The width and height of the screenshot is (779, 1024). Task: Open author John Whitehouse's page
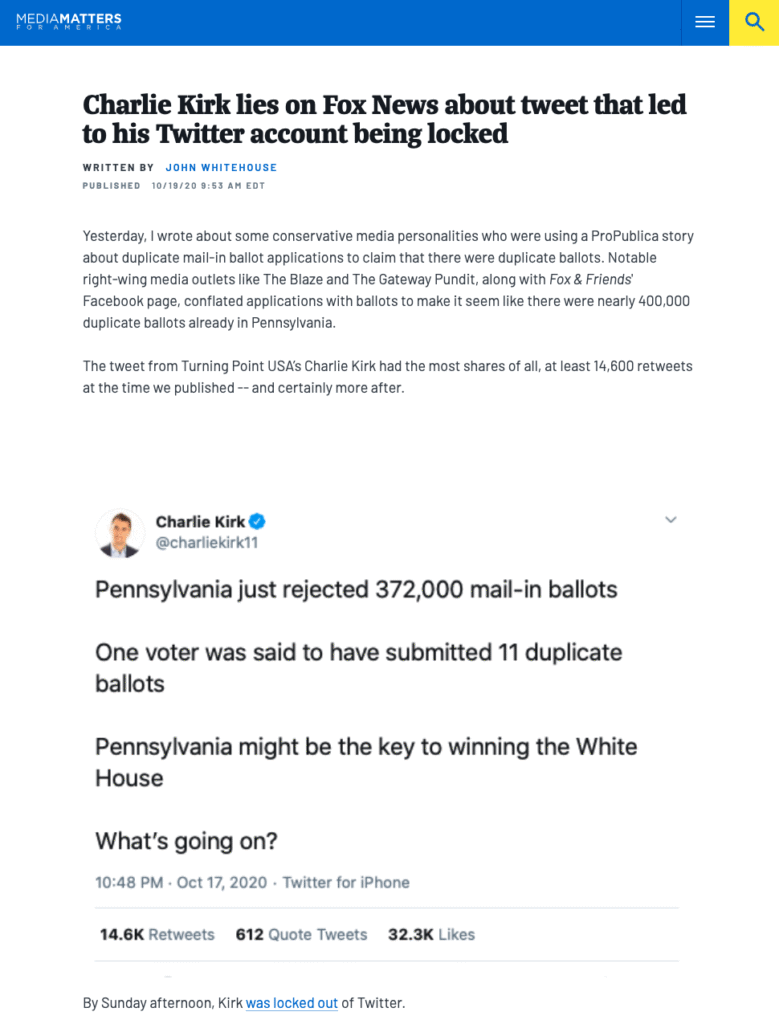[x=221, y=168]
